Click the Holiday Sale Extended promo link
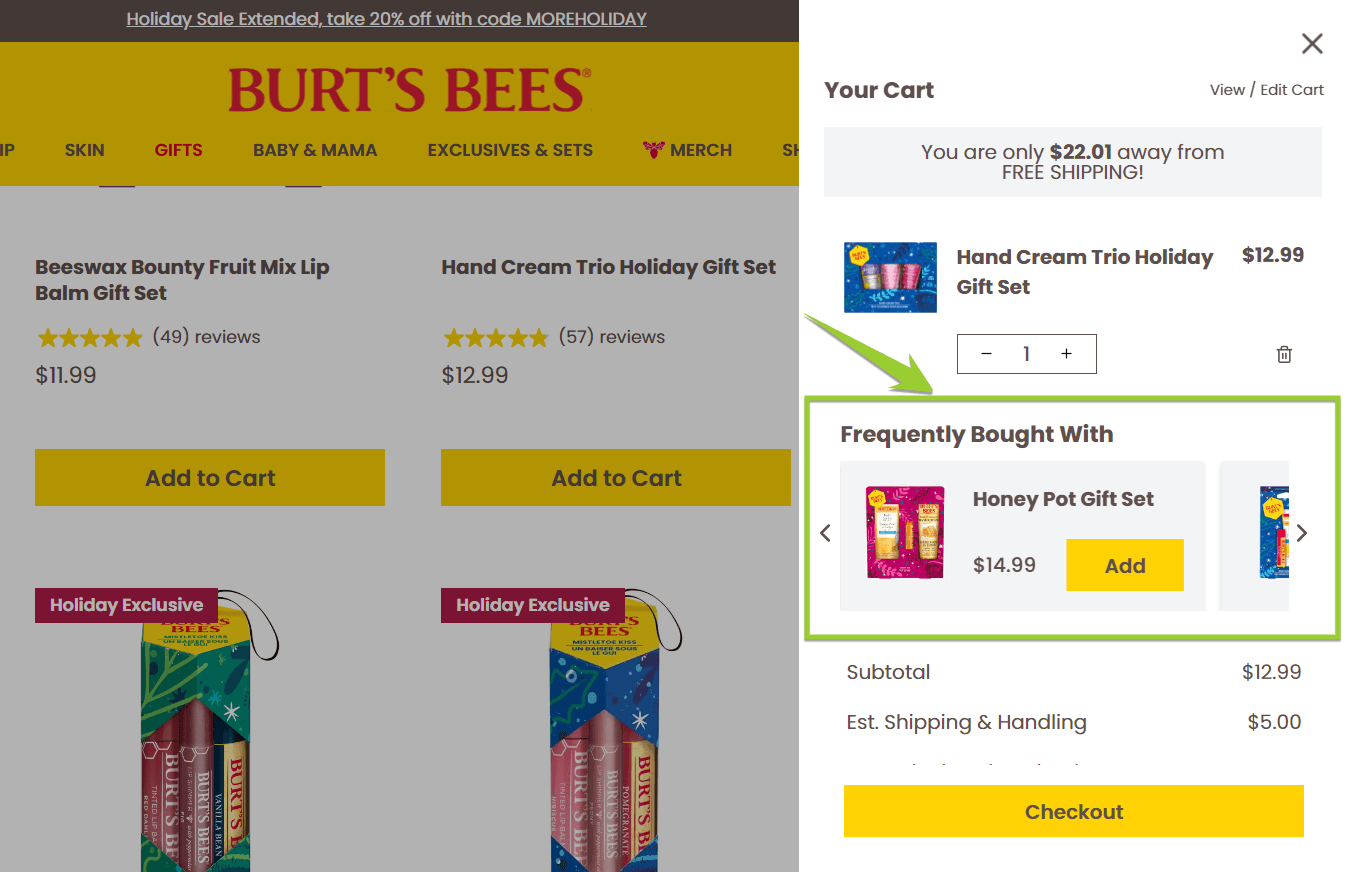 click(386, 19)
